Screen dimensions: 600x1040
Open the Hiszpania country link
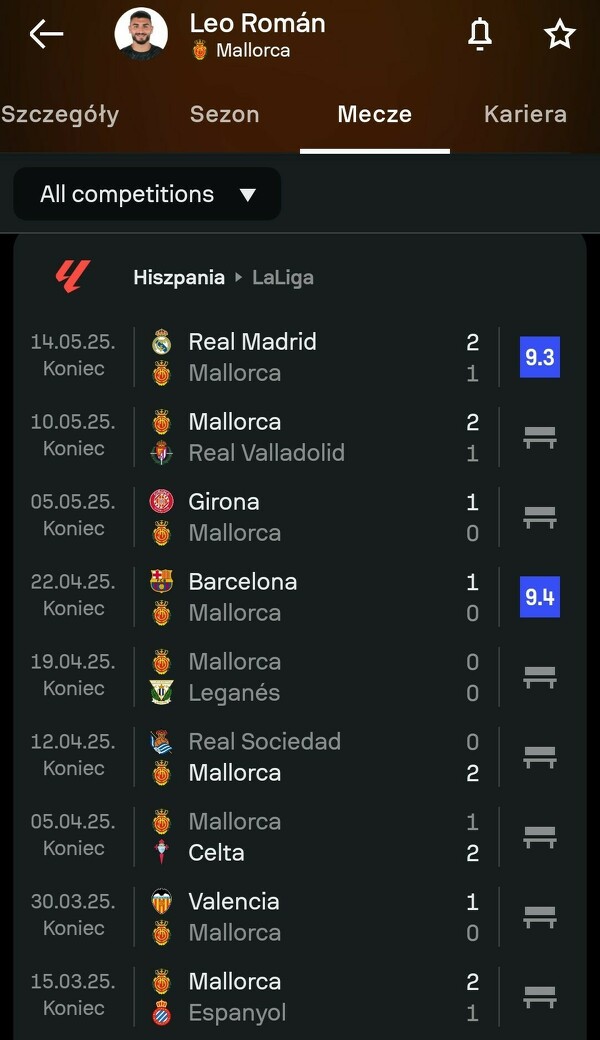pyautogui.click(x=179, y=277)
